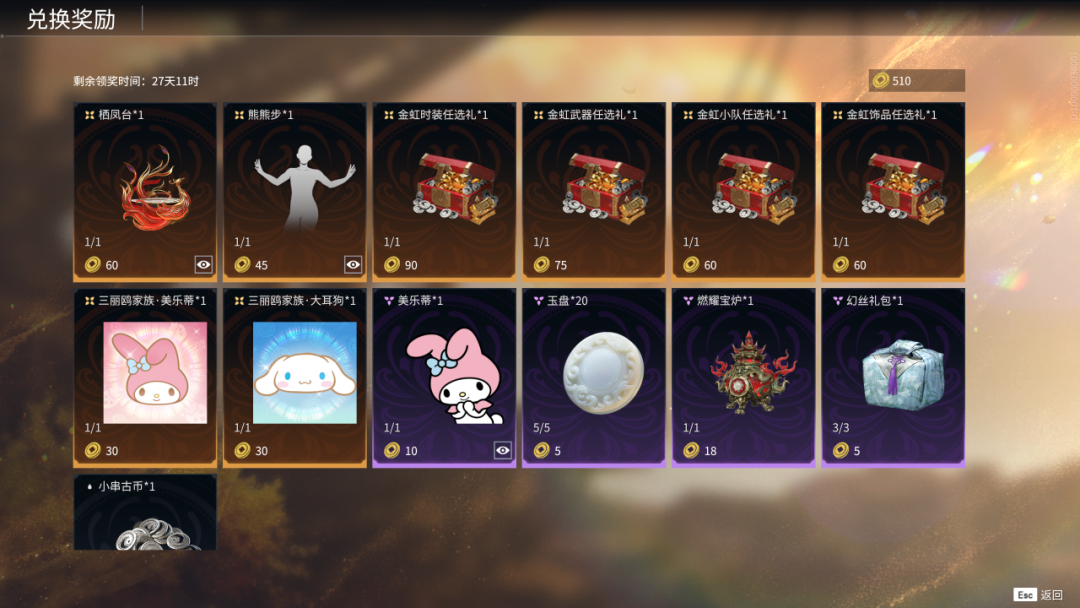Click the 510 coin balance display

click(x=917, y=81)
